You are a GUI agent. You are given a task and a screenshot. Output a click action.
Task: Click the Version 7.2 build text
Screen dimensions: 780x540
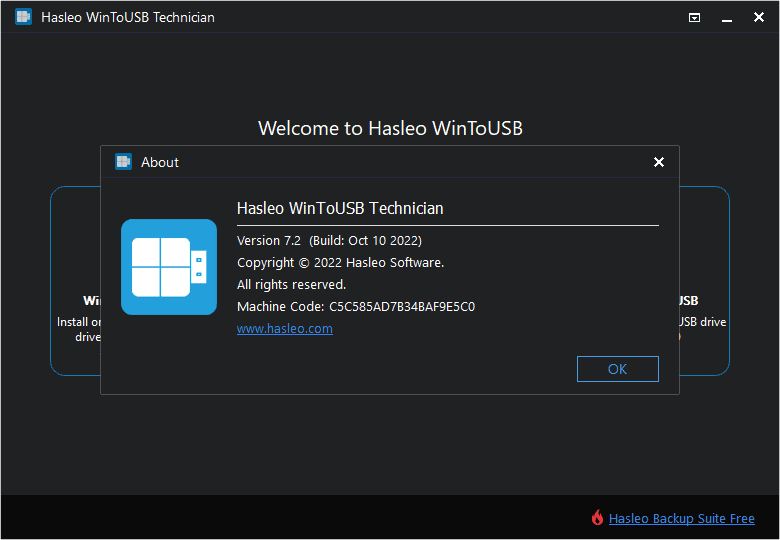(329, 241)
